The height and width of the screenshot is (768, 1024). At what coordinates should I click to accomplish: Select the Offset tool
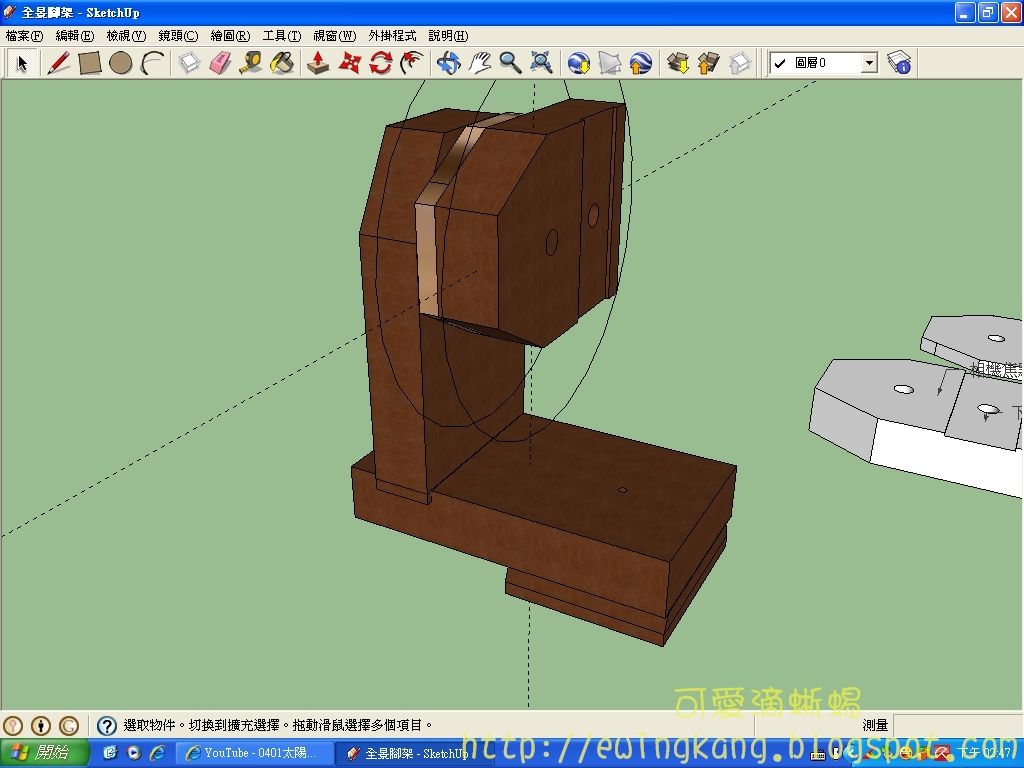[x=411, y=63]
